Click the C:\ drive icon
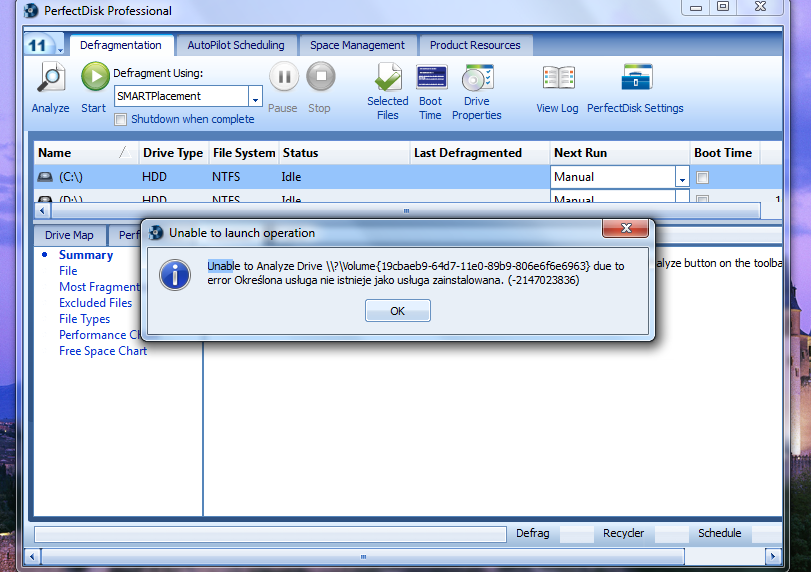 click(x=45, y=177)
